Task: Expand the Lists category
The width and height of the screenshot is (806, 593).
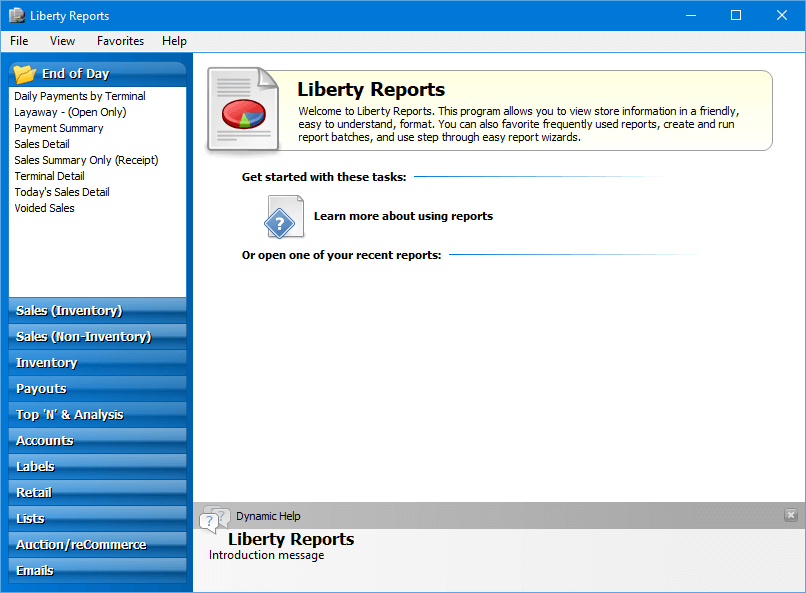Action: 97,518
